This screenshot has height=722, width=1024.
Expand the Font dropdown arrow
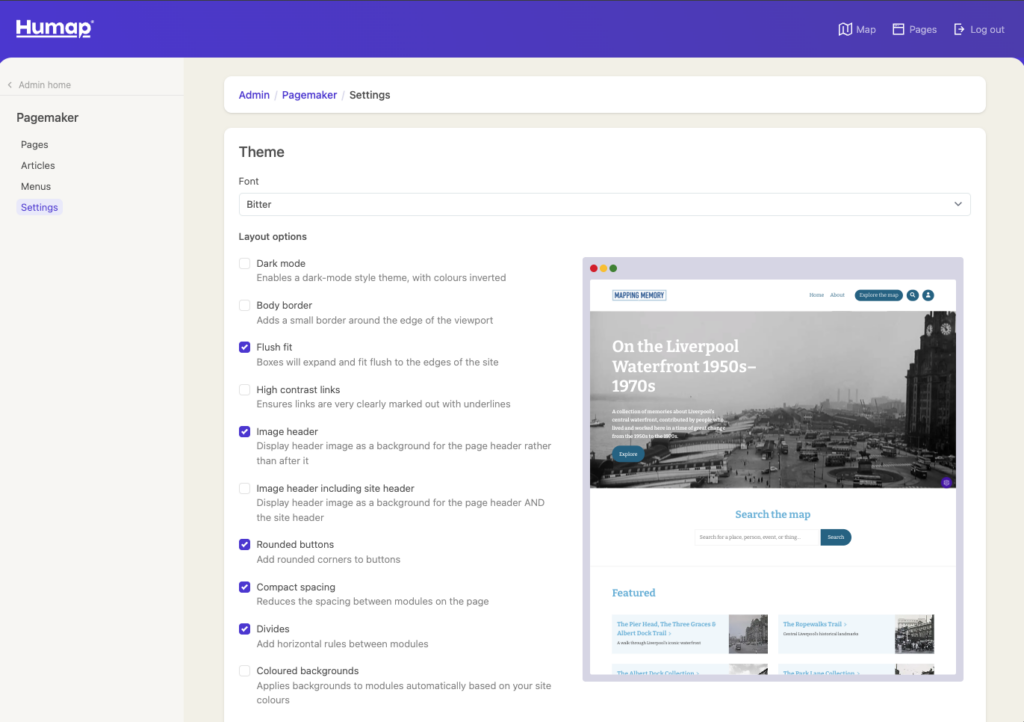957,204
